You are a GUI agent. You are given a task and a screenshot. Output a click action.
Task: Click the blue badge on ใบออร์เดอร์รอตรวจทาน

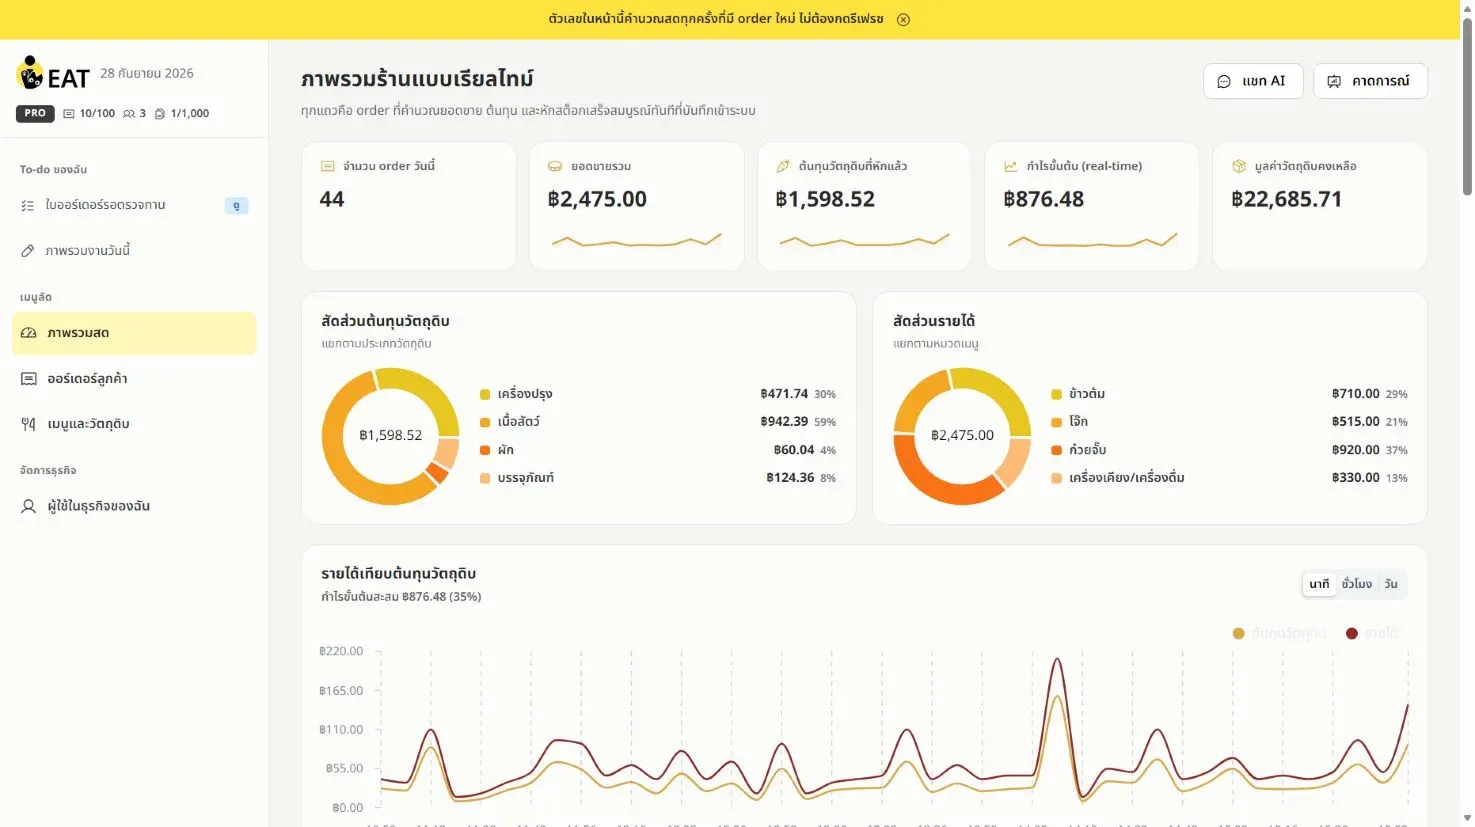click(x=236, y=206)
